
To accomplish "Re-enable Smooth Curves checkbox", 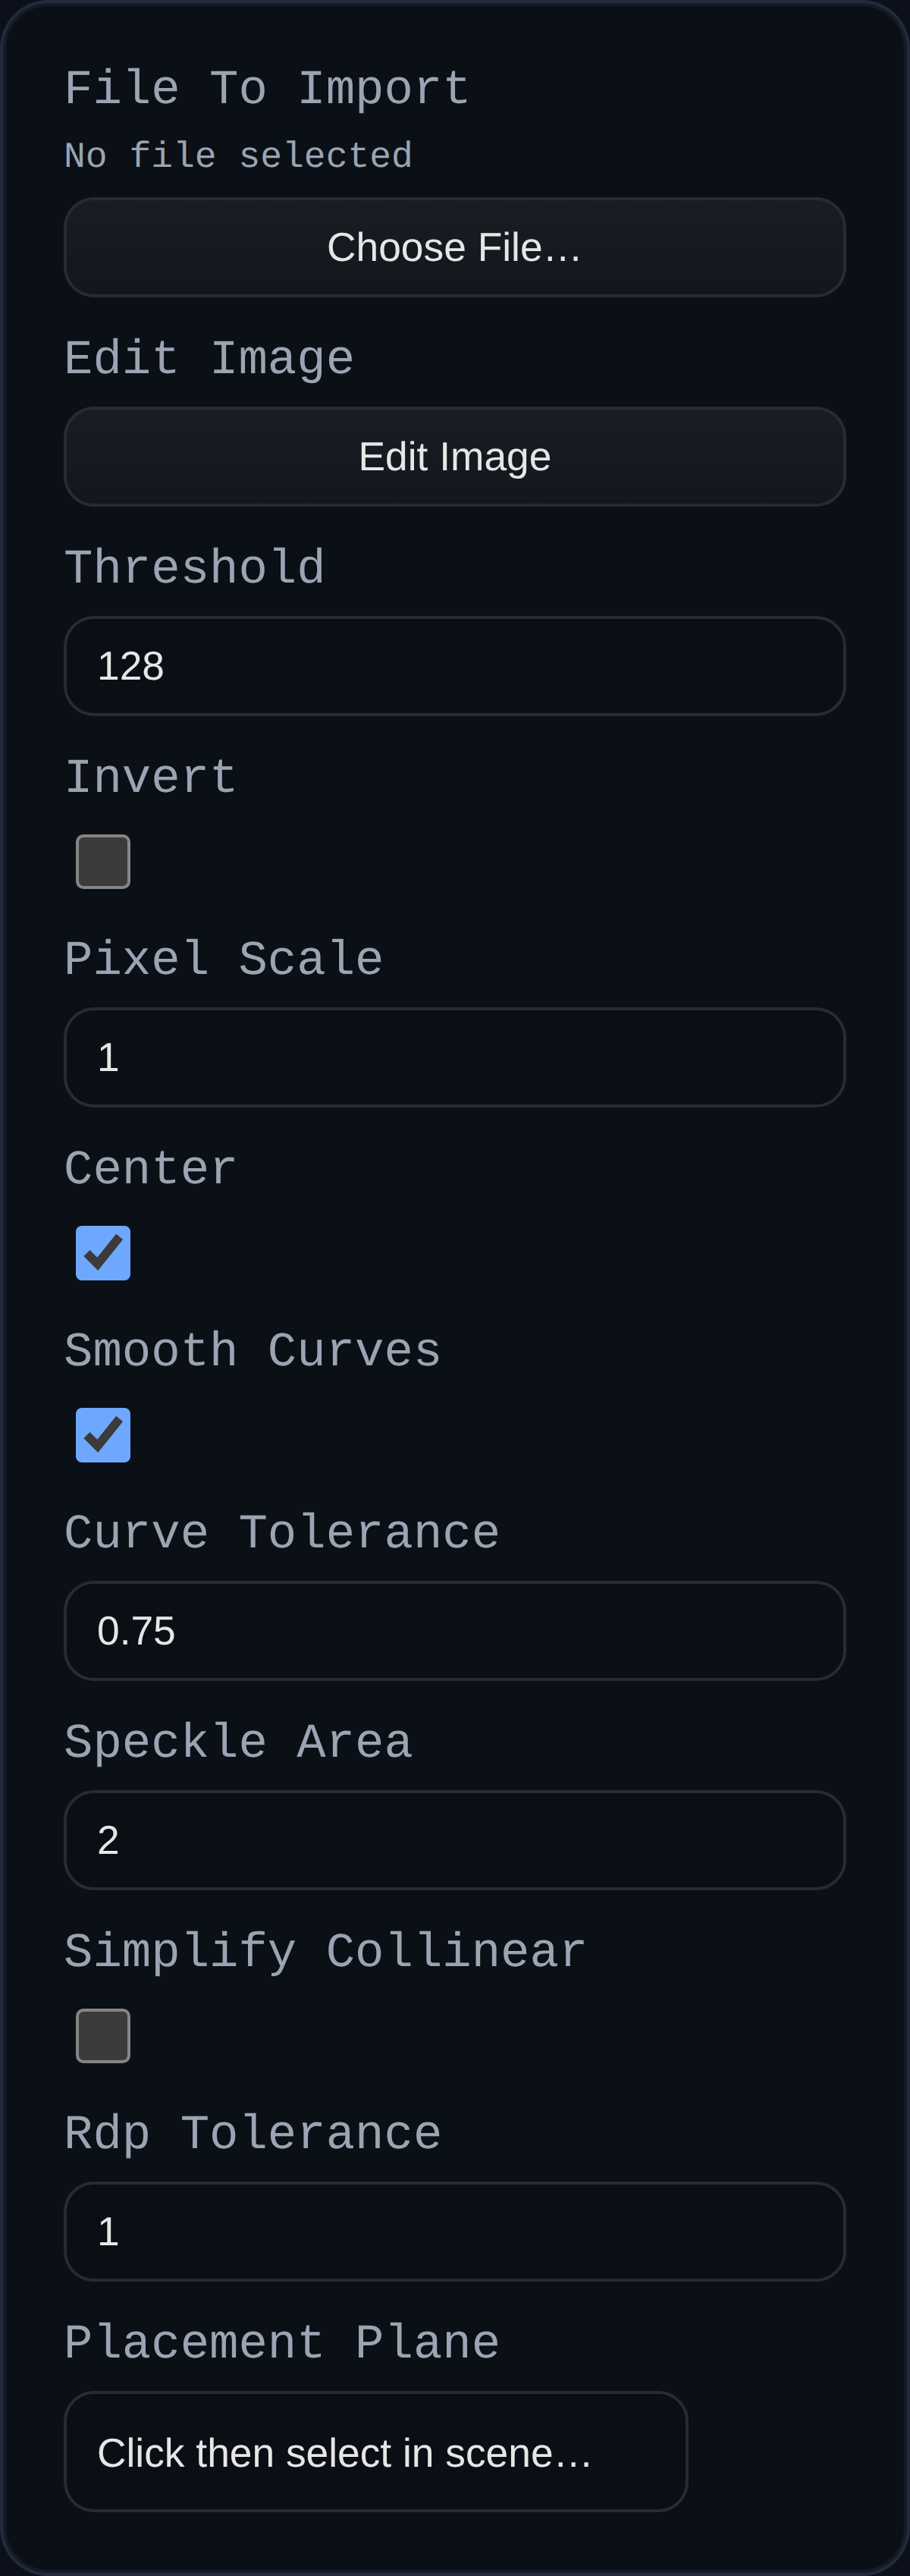I will (103, 1434).
